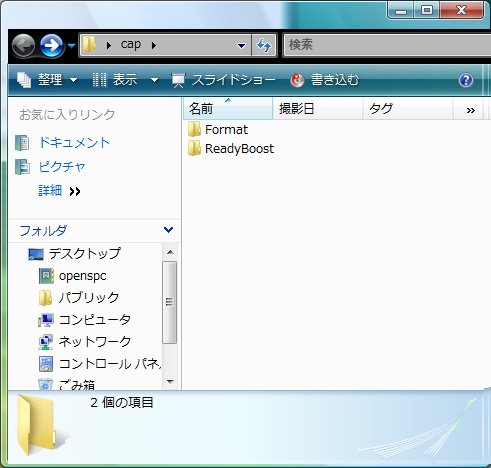This screenshot has height=468, width=491.
Task: Open recent pages dropdown next to Forward
Action: (x=71, y=45)
